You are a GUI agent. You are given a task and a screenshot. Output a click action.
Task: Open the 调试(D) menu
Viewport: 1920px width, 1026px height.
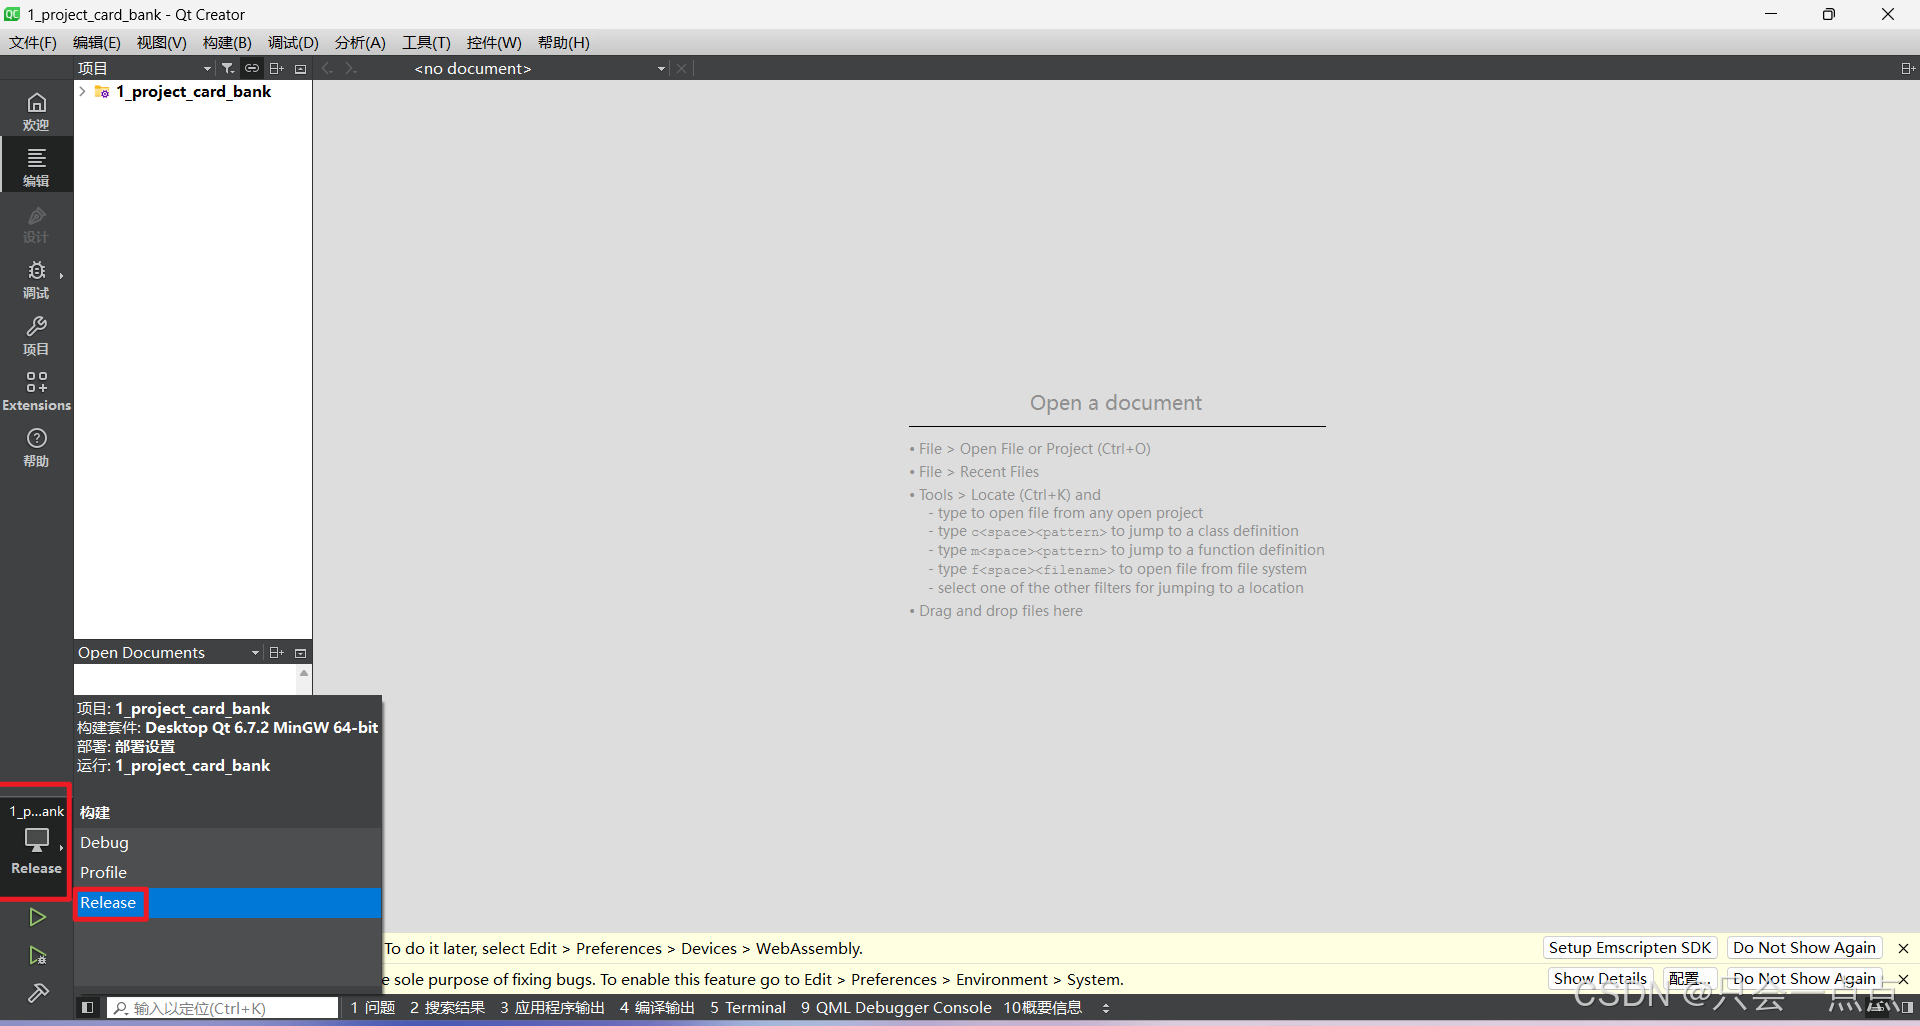click(x=293, y=42)
